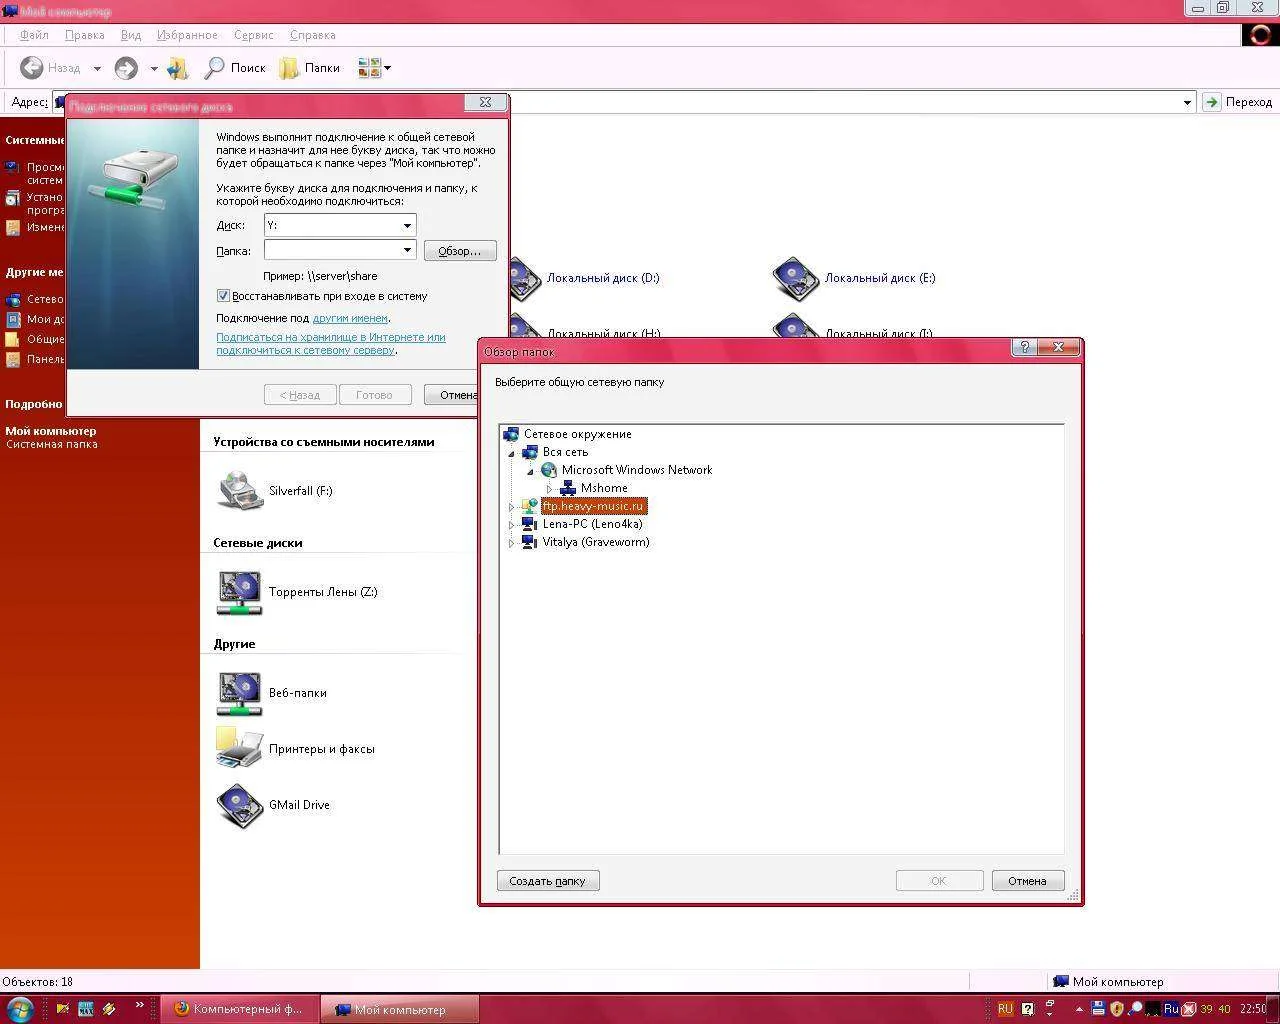Click the Back (Назад) arrow icon

[32, 68]
